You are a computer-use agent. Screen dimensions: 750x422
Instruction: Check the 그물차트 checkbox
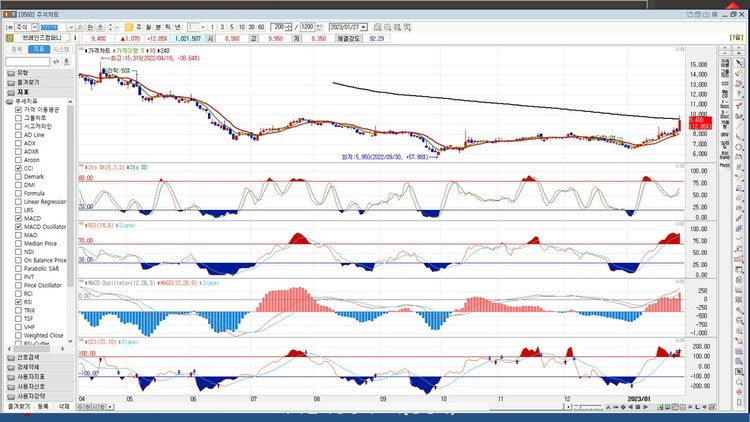(18, 118)
